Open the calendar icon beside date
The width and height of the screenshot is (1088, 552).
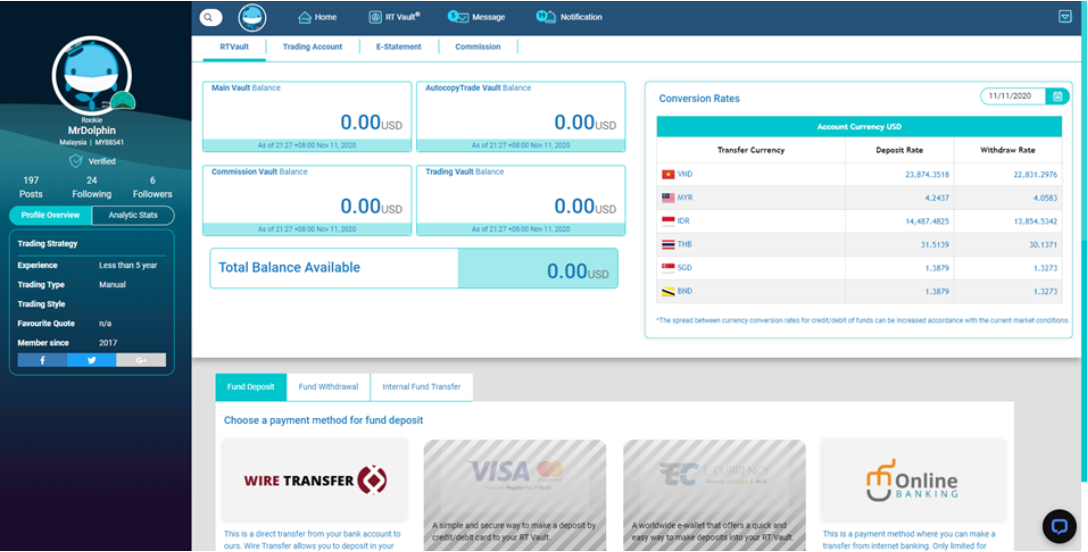1057,96
